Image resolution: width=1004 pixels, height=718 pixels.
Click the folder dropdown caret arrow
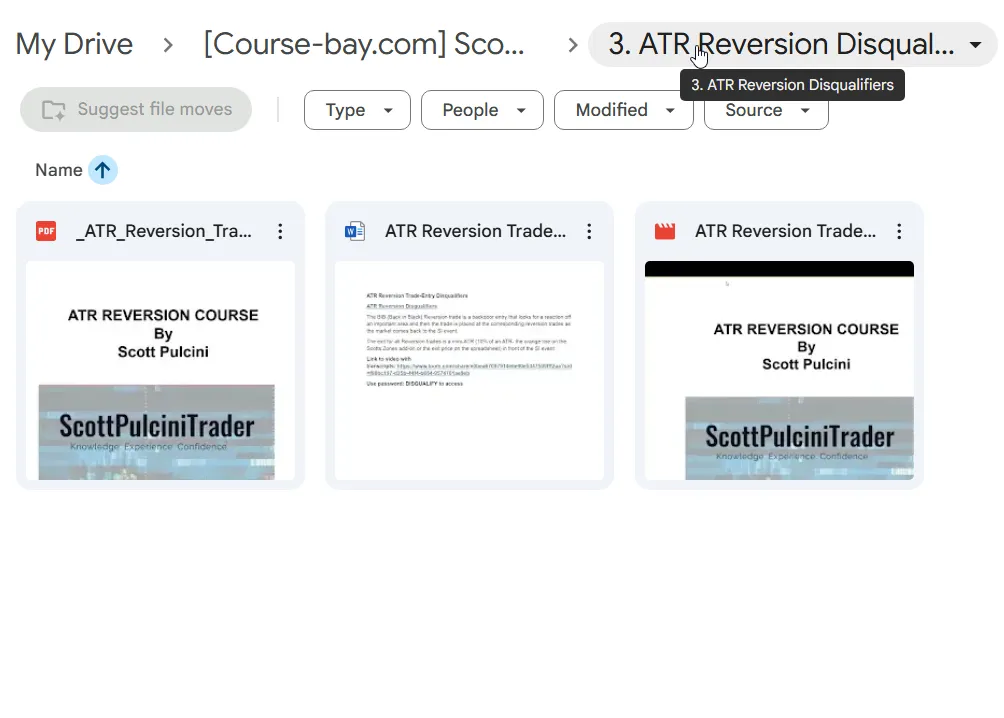pos(975,45)
